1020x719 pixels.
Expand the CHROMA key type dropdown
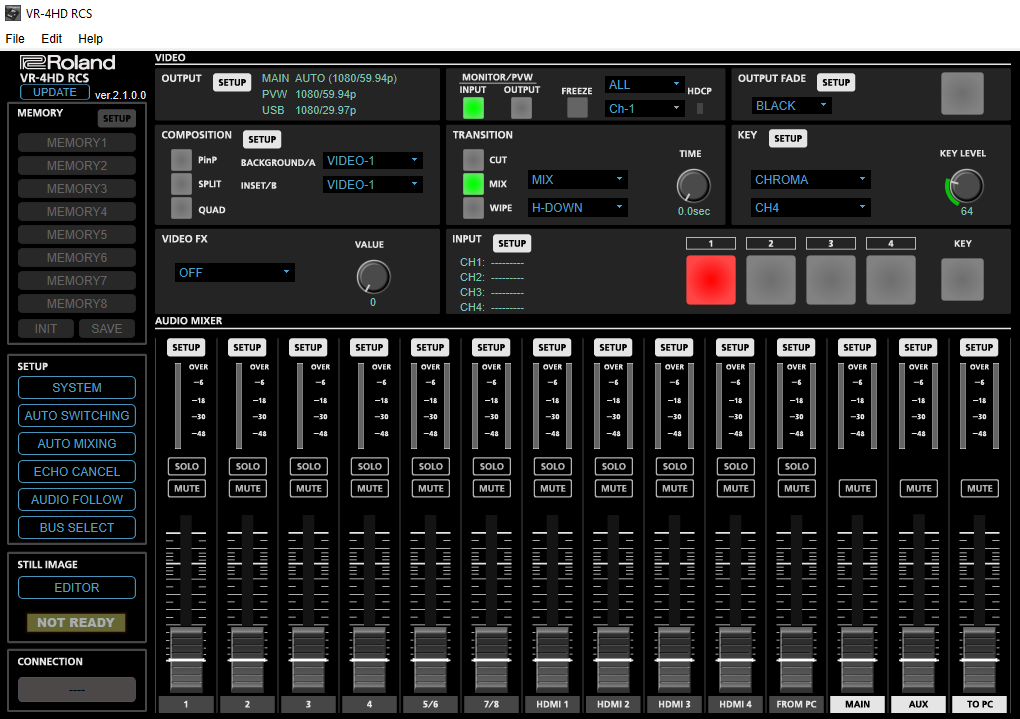(810, 180)
